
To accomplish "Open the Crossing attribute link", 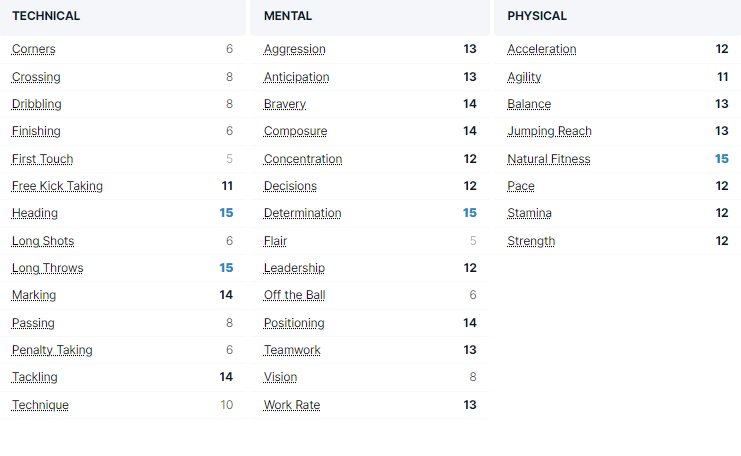I will (36, 77).
